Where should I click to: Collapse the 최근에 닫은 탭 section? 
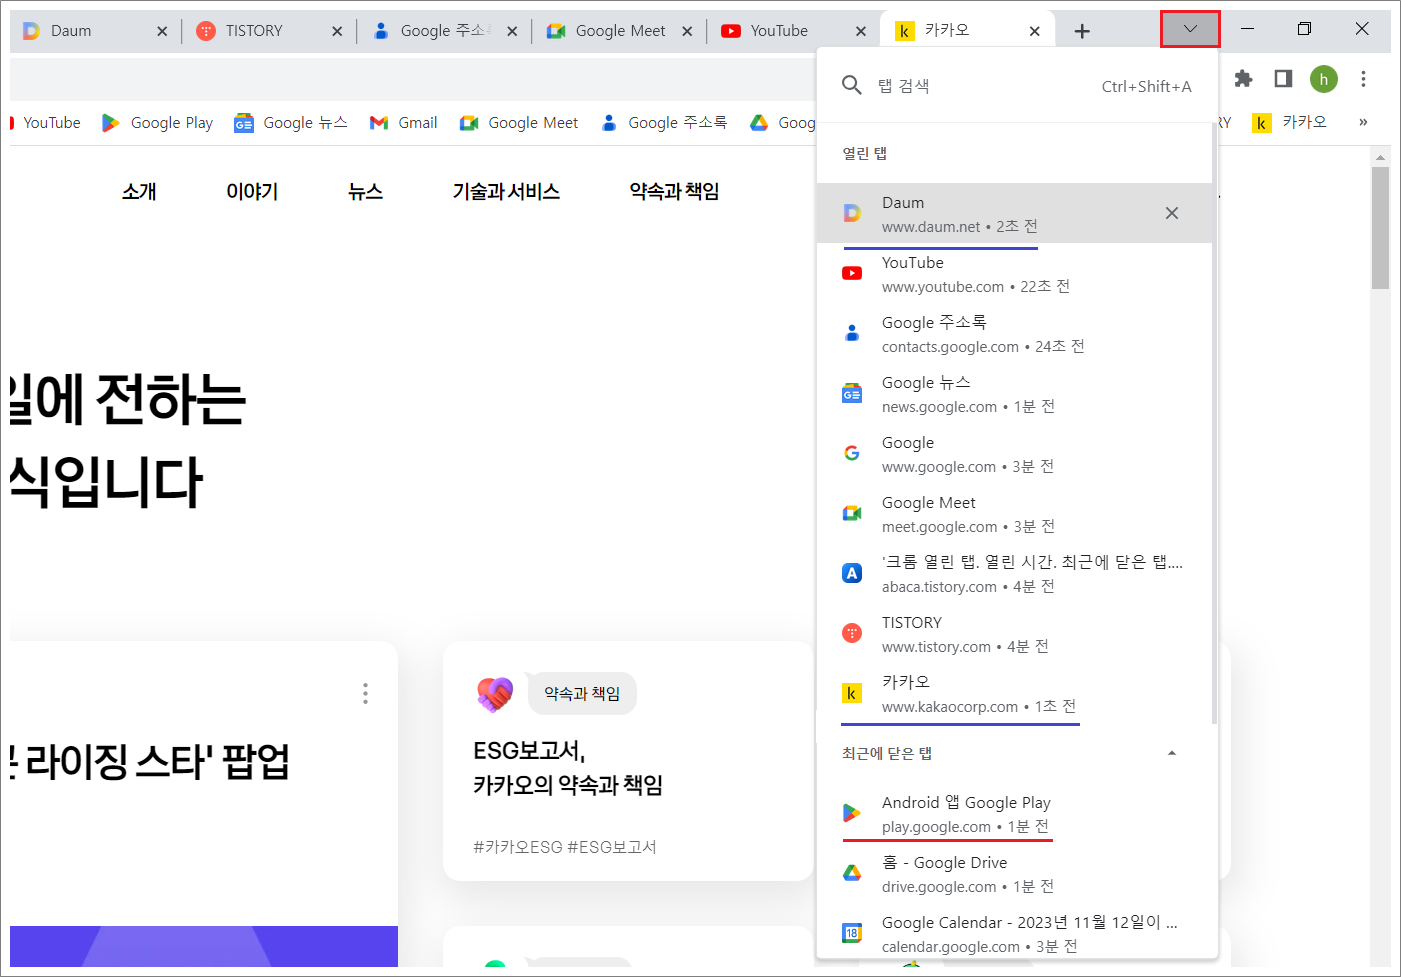tap(1172, 753)
